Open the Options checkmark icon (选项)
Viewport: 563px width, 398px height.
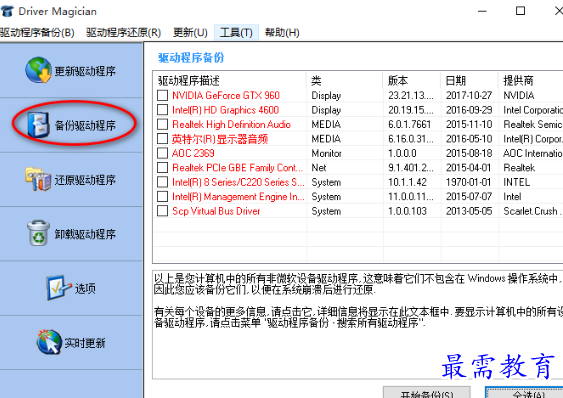point(59,288)
